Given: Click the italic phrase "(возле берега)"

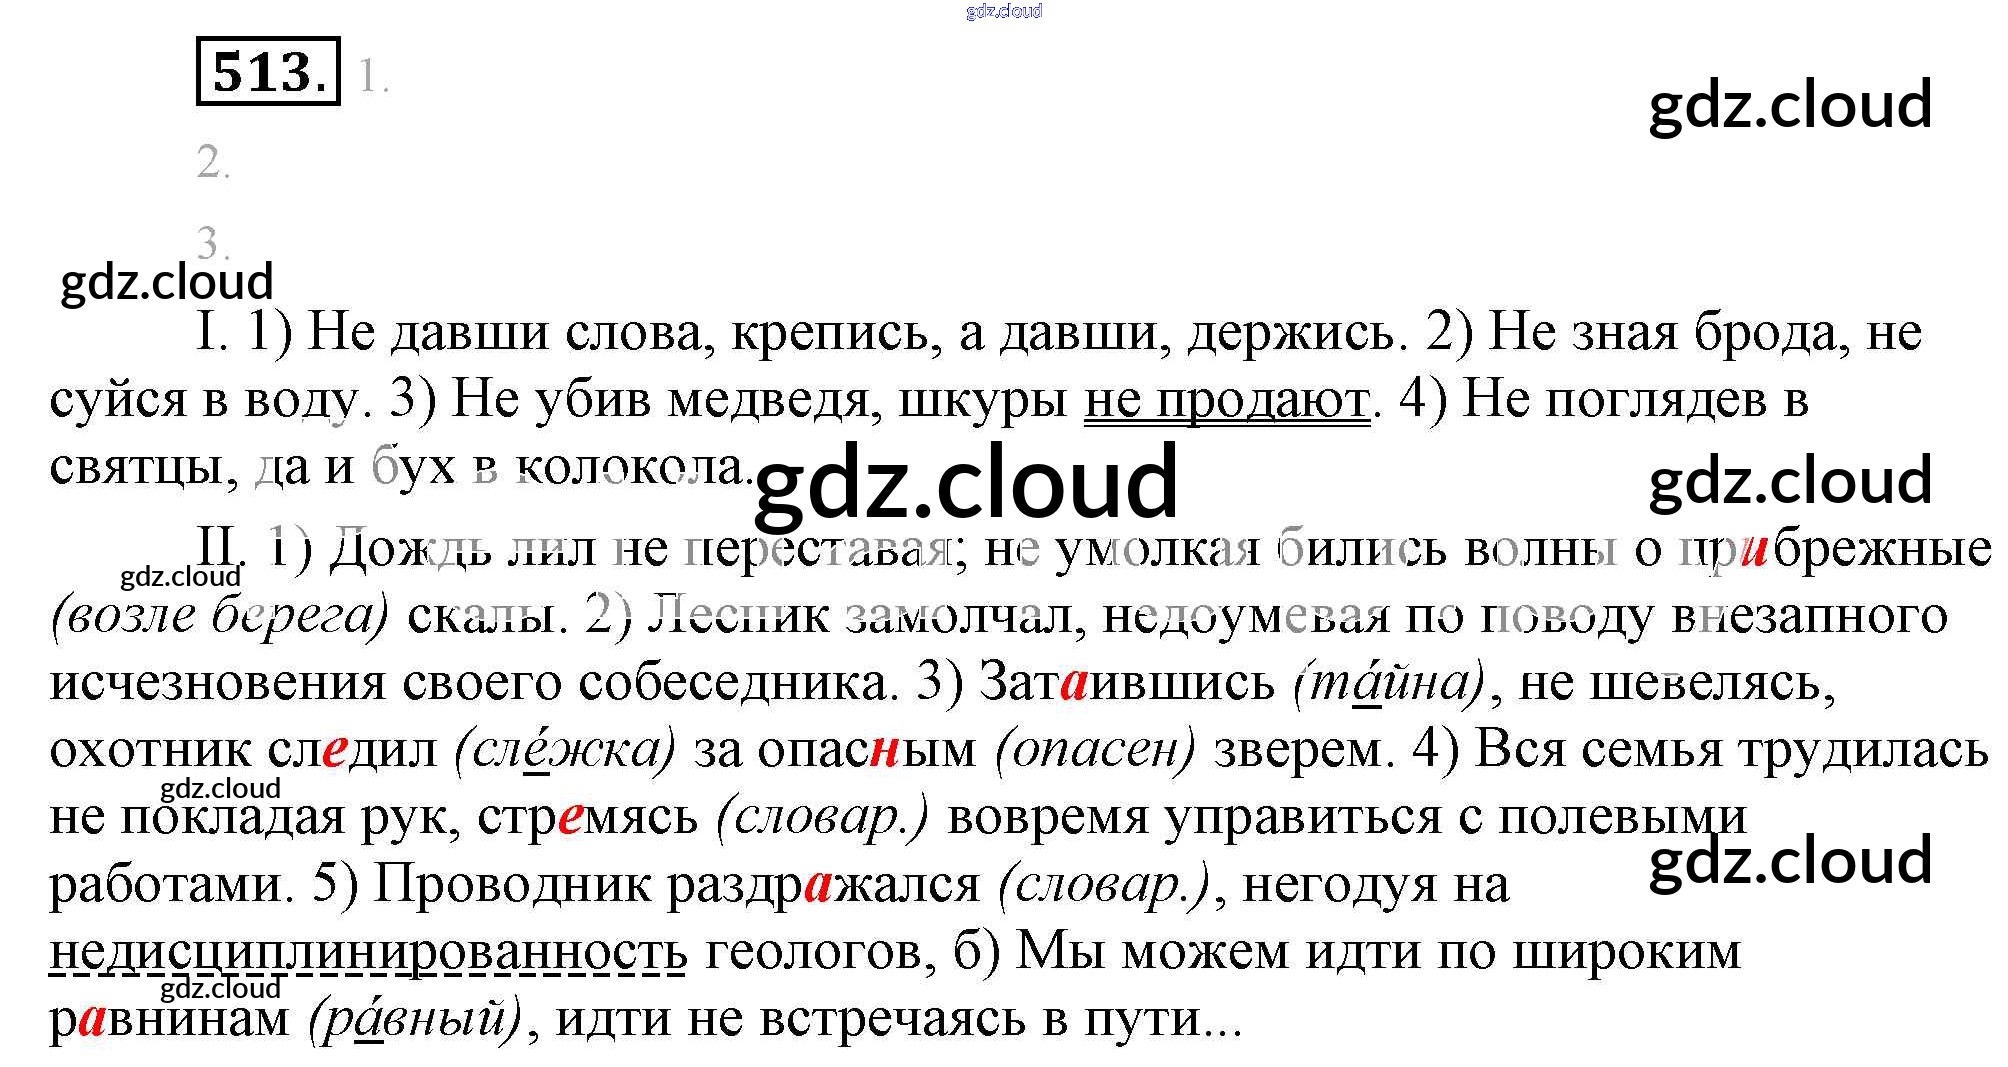Looking at the screenshot, I should click(219, 617).
